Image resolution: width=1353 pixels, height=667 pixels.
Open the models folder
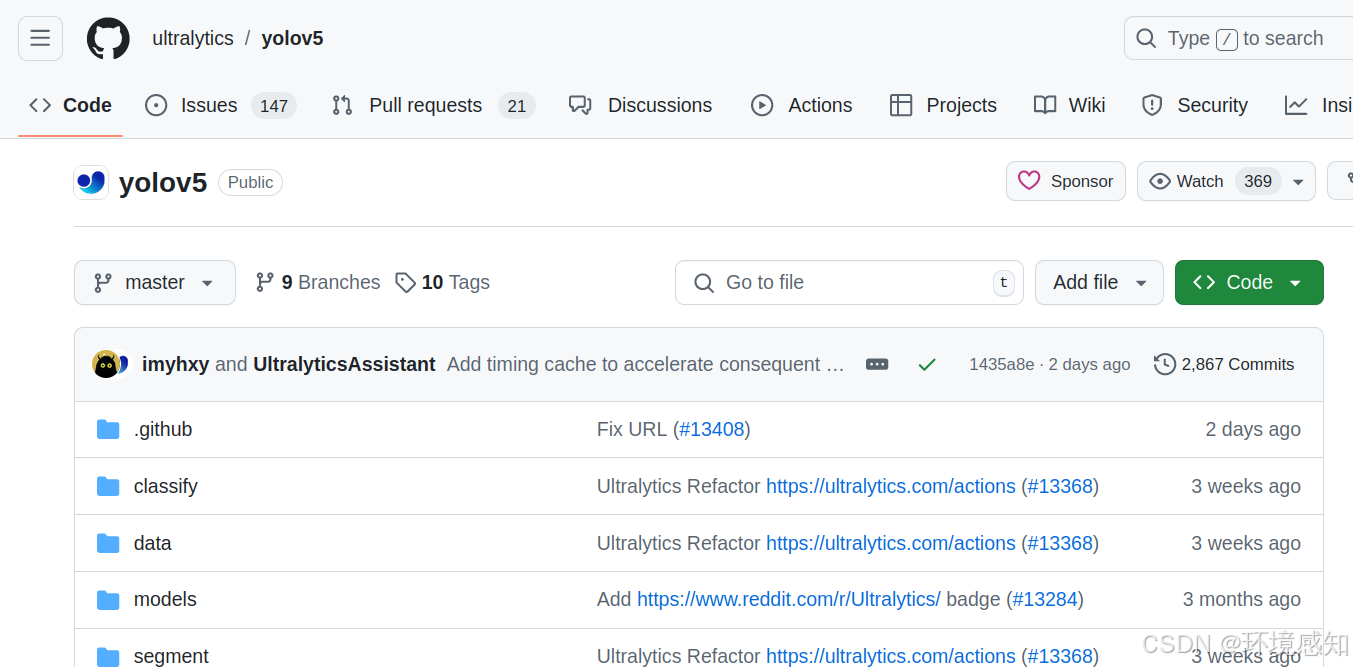point(165,599)
